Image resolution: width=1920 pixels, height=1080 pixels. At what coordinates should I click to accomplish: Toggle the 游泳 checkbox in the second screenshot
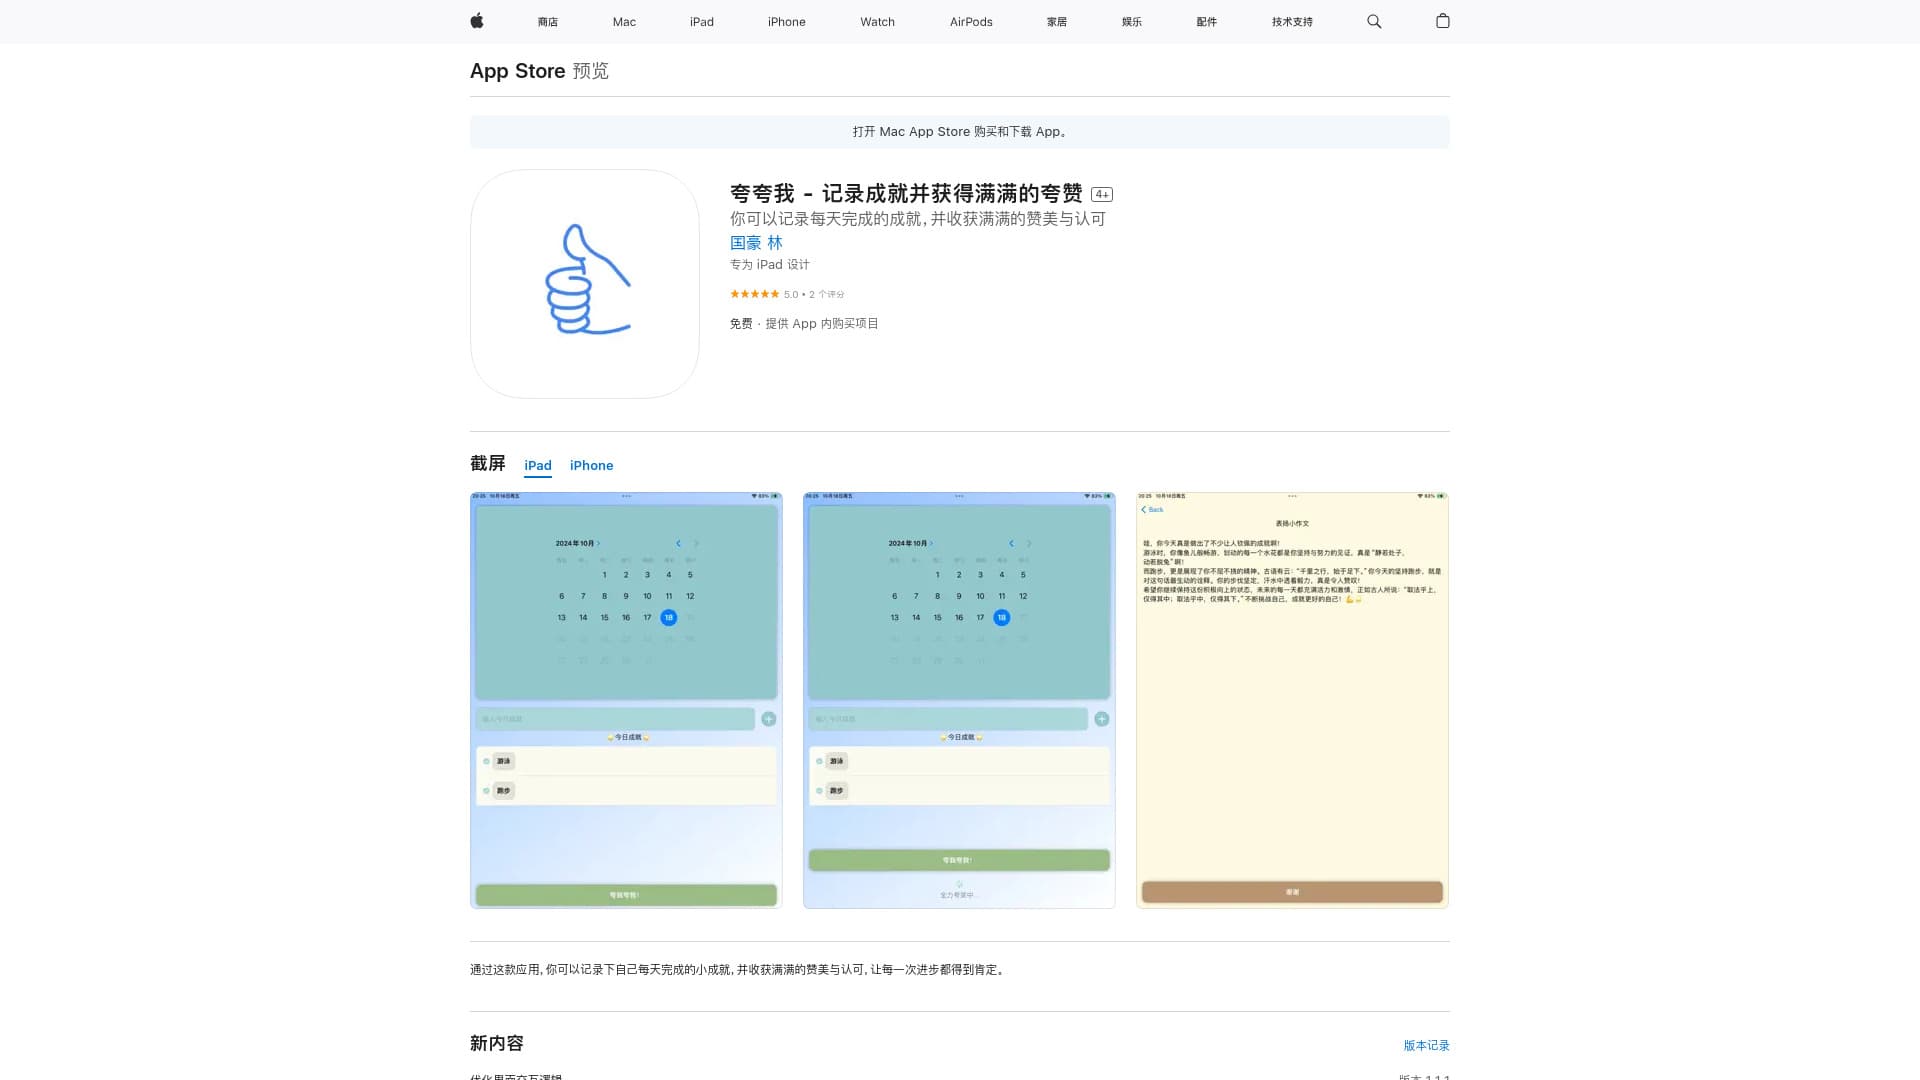[x=819, y=761]
